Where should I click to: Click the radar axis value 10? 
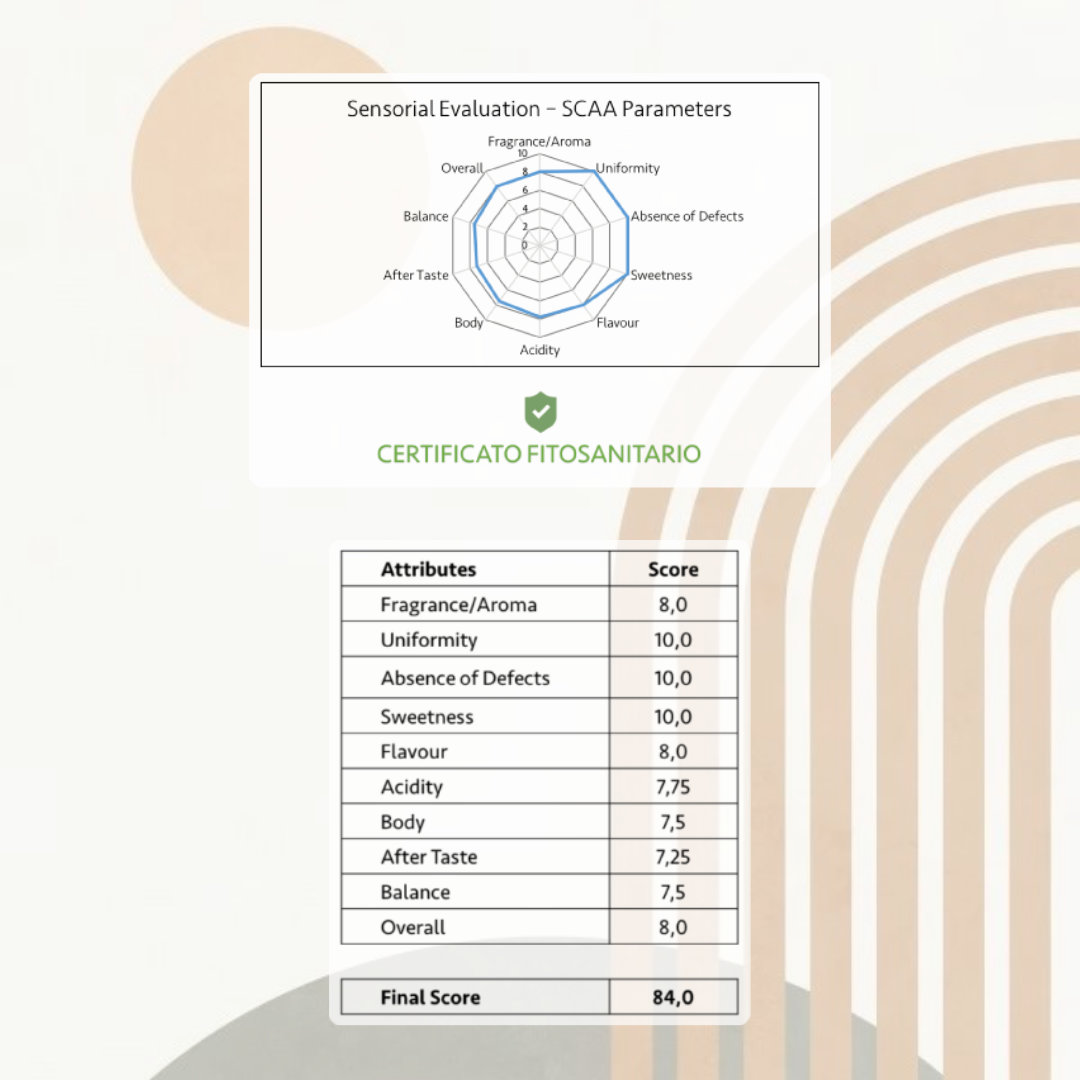tap(523, 154)
